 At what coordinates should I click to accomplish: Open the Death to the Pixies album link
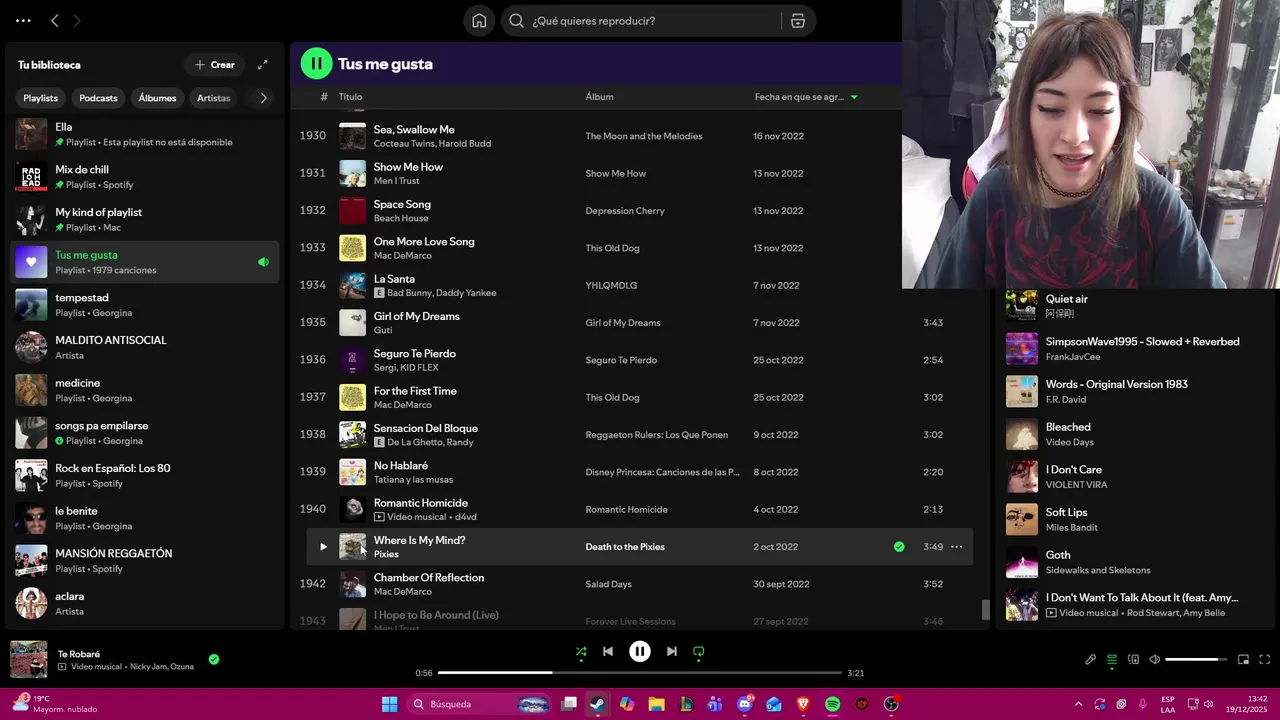point(625,547)
